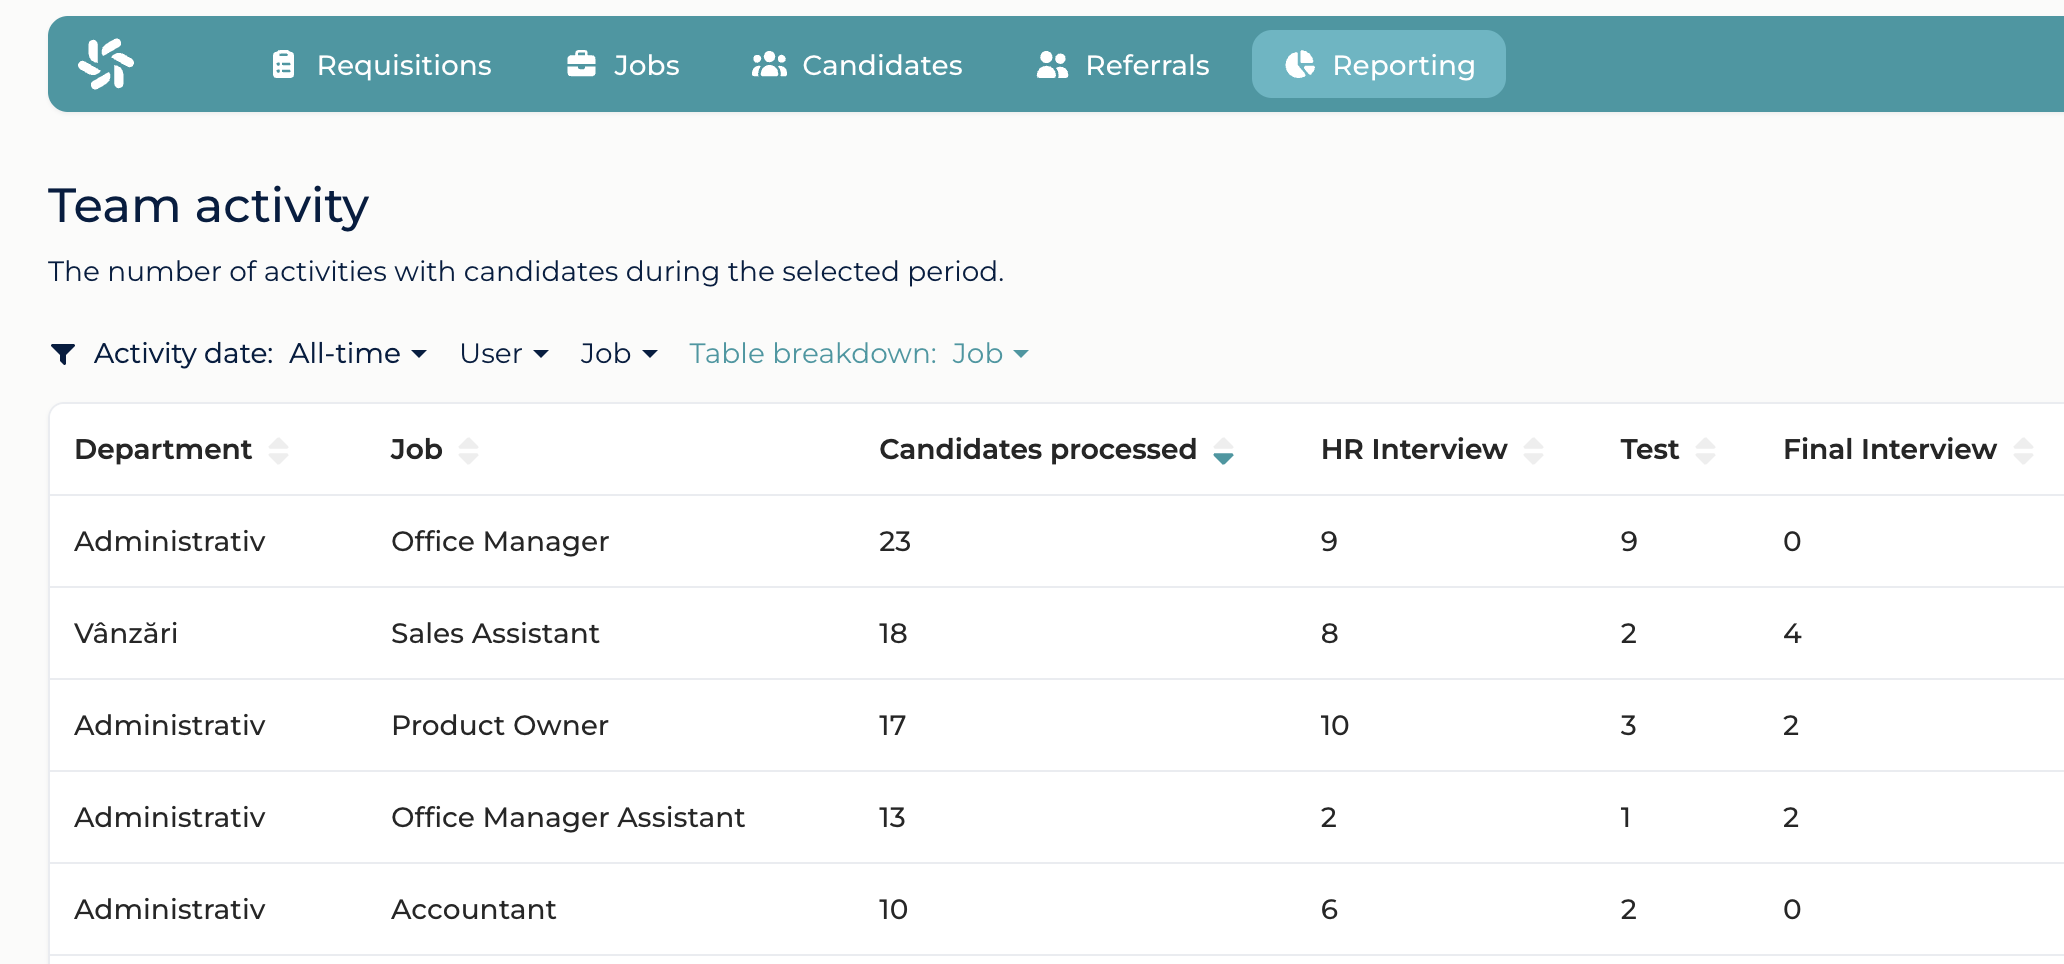Select the Office Manager Assistant row
Screen dimensions: 2064x964
[1056, 817]
